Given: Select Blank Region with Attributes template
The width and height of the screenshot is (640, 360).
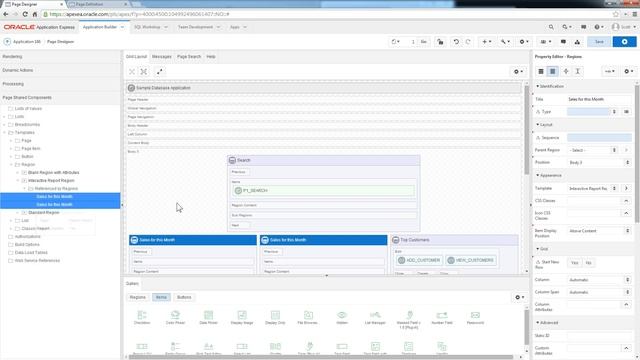Looking at the screenshot, I should click(53, 173).
